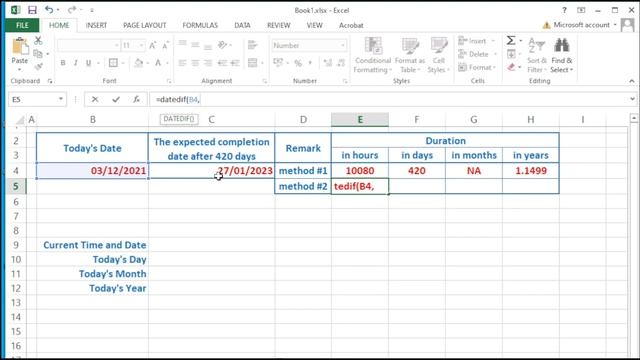Screen dimensions: 640x360
Task: Click the DATEDIF() function tooltip
Action: coord(179,119)
